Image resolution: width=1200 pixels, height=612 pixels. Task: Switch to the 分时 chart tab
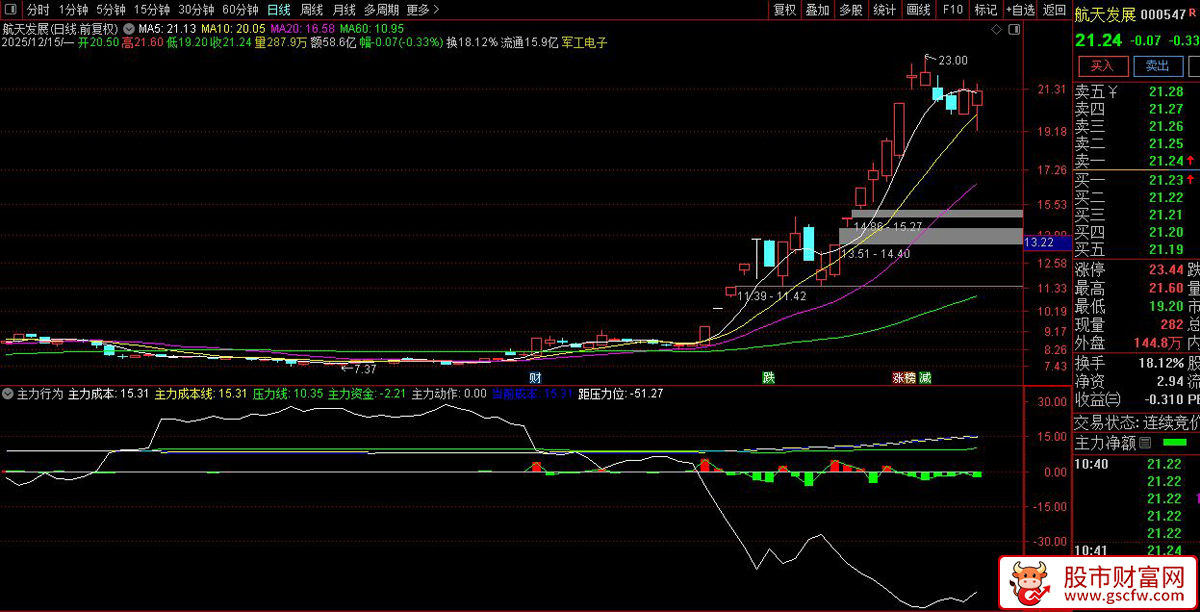pyautogui.click(x=37, y=10)
